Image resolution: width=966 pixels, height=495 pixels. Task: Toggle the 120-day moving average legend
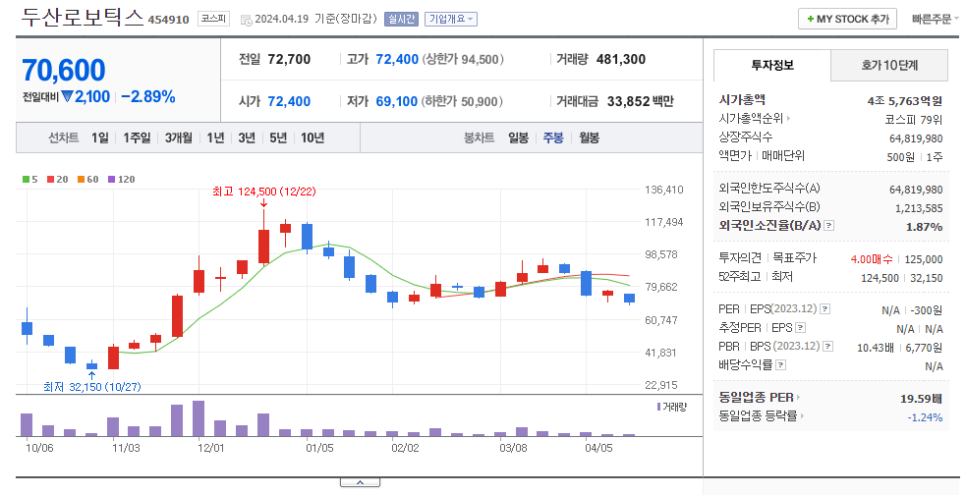[121, 179]
